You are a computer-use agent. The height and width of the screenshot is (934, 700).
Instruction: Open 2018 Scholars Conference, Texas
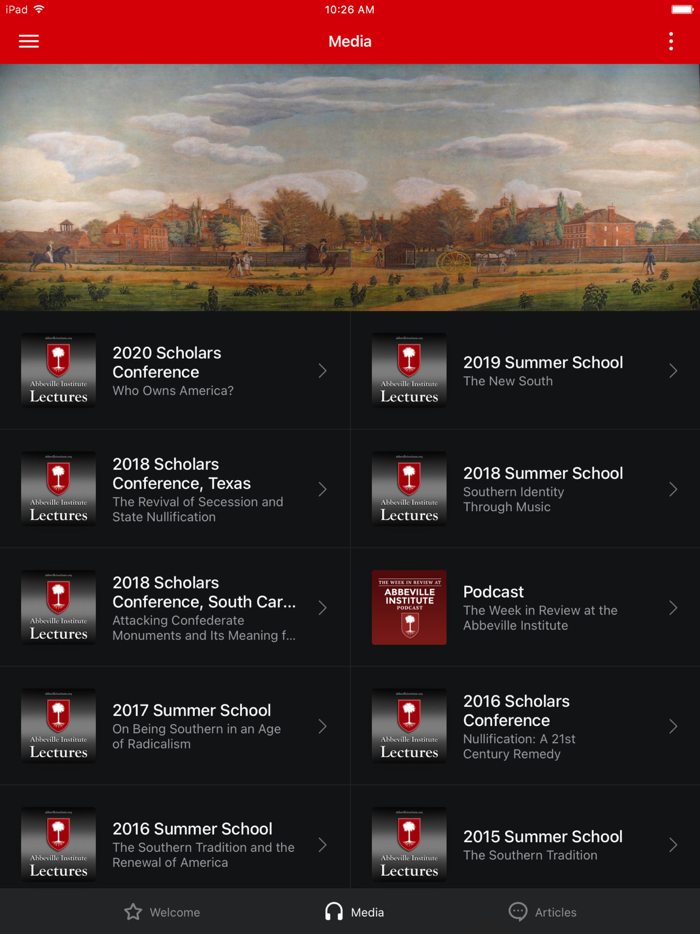point(175,489)
